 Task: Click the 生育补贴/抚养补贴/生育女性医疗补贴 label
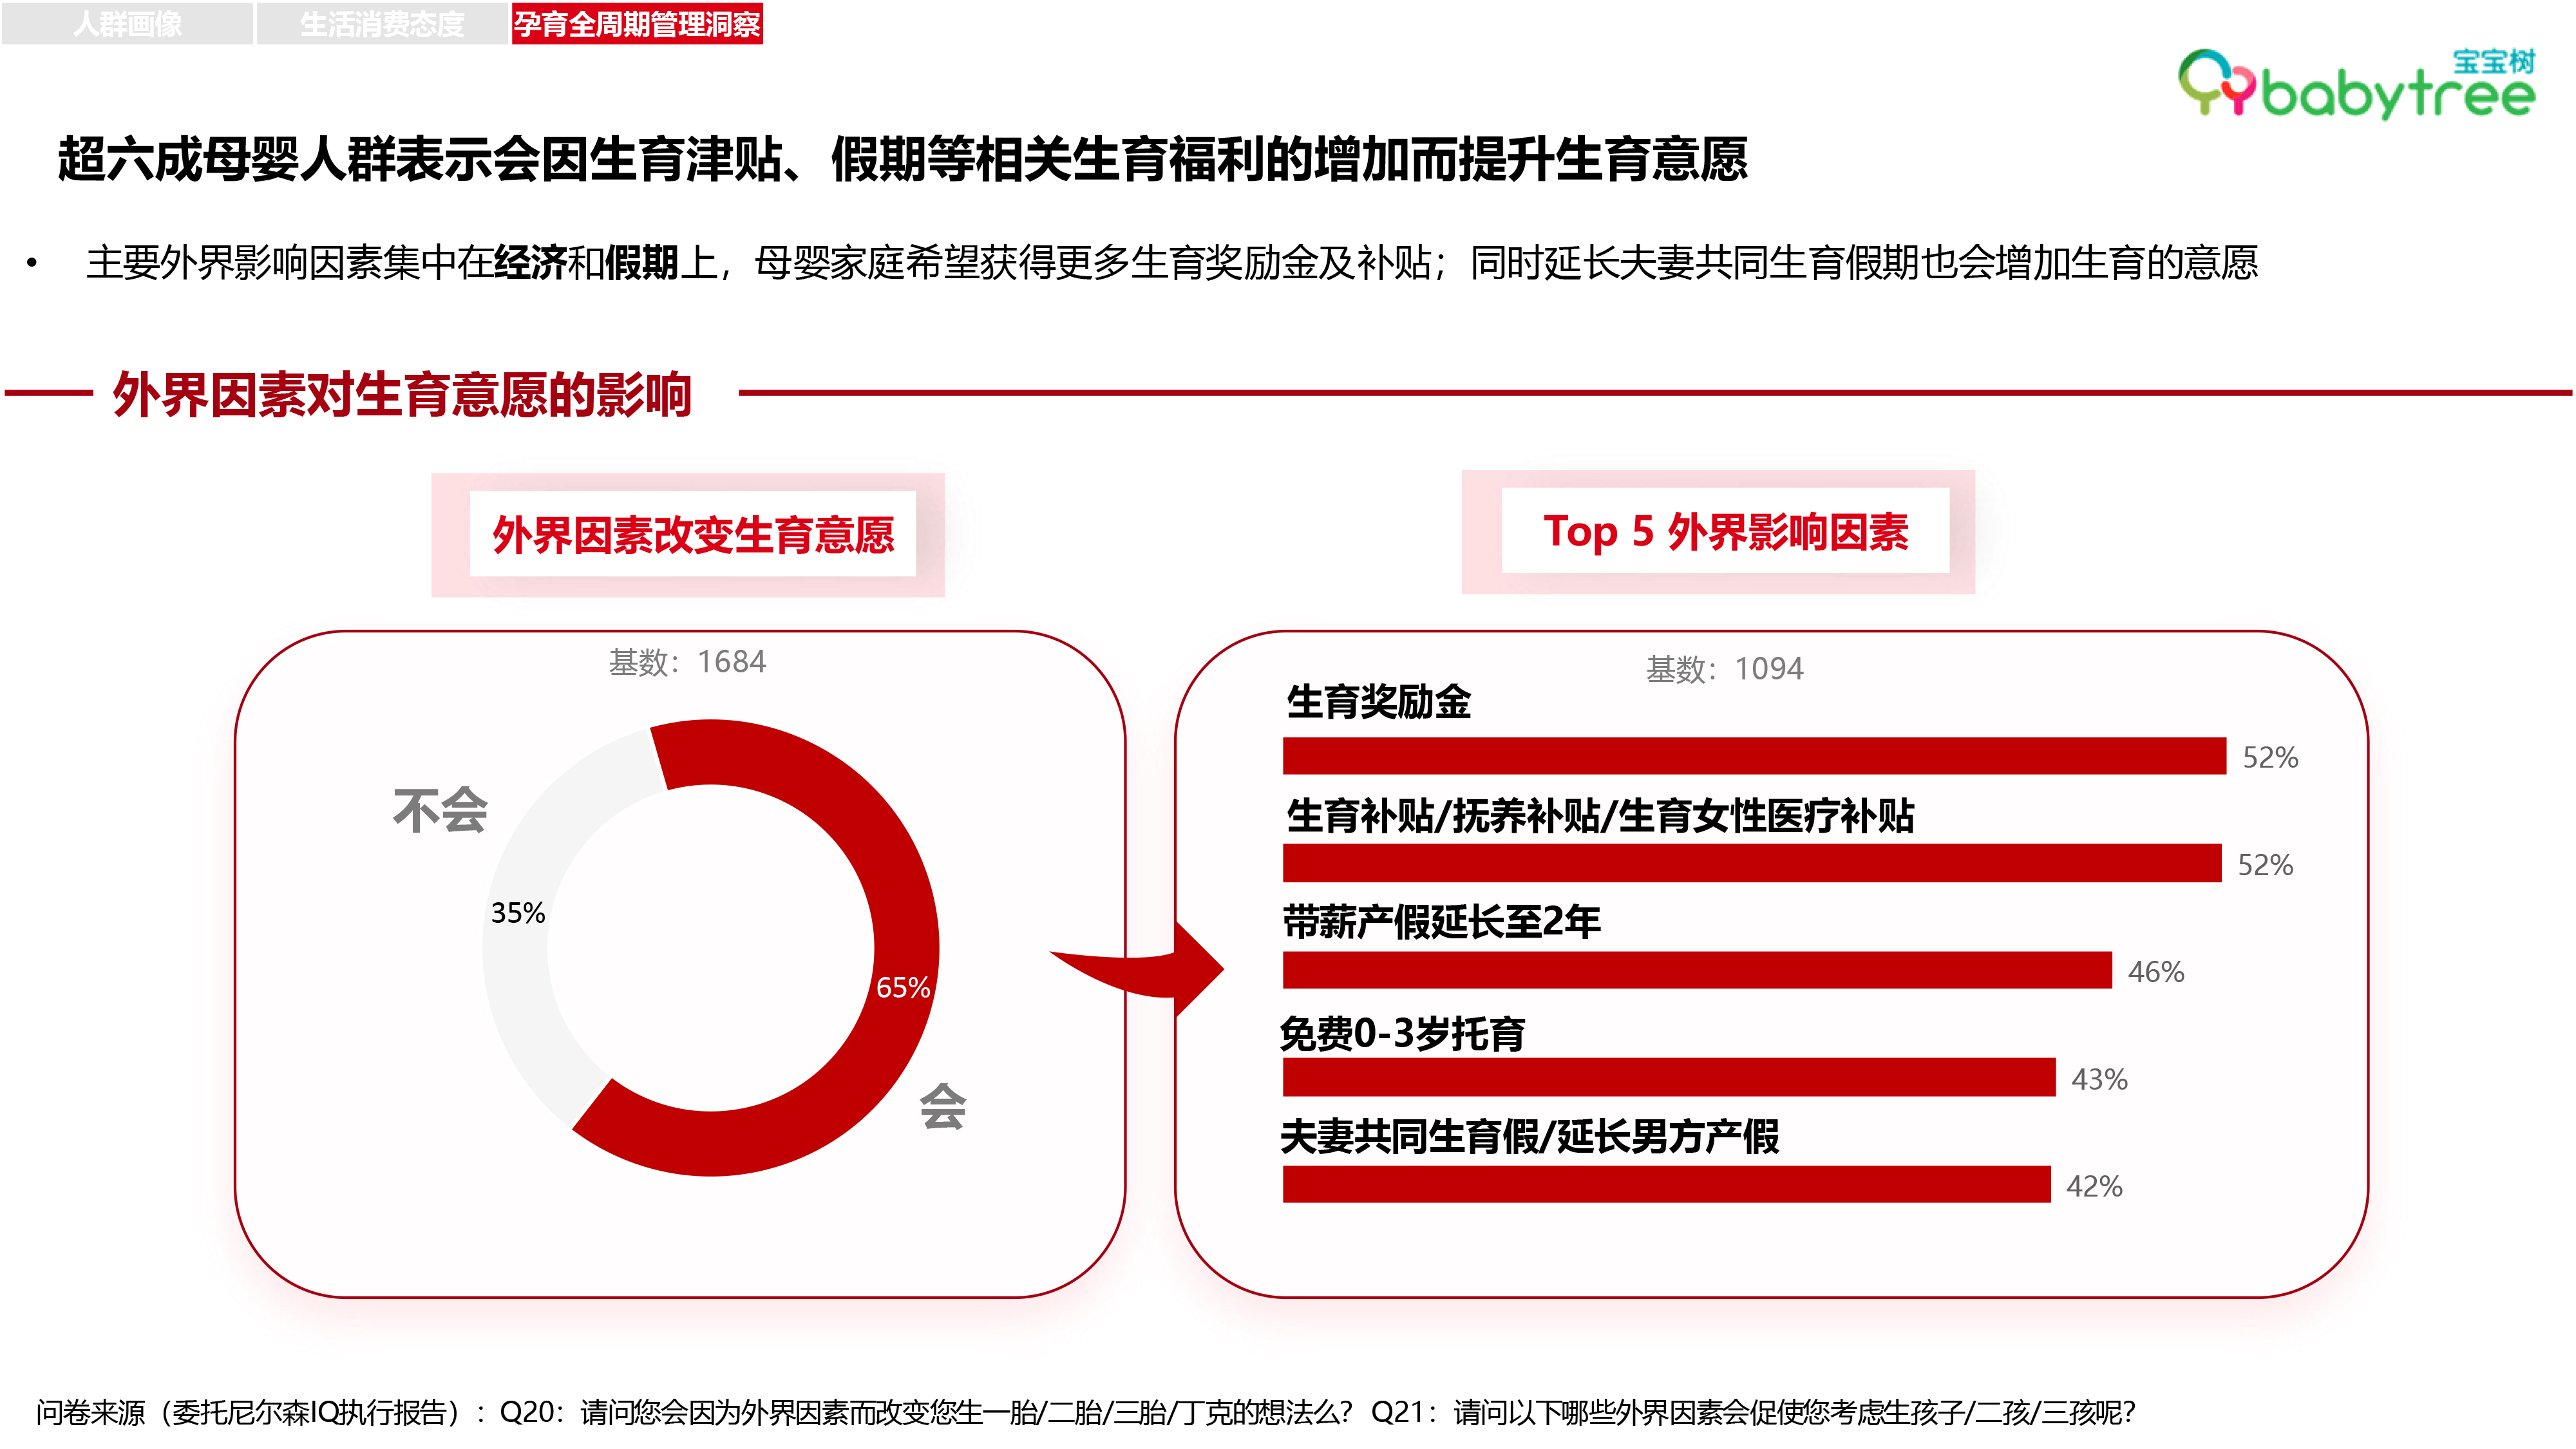click(x=1600, y=816)
